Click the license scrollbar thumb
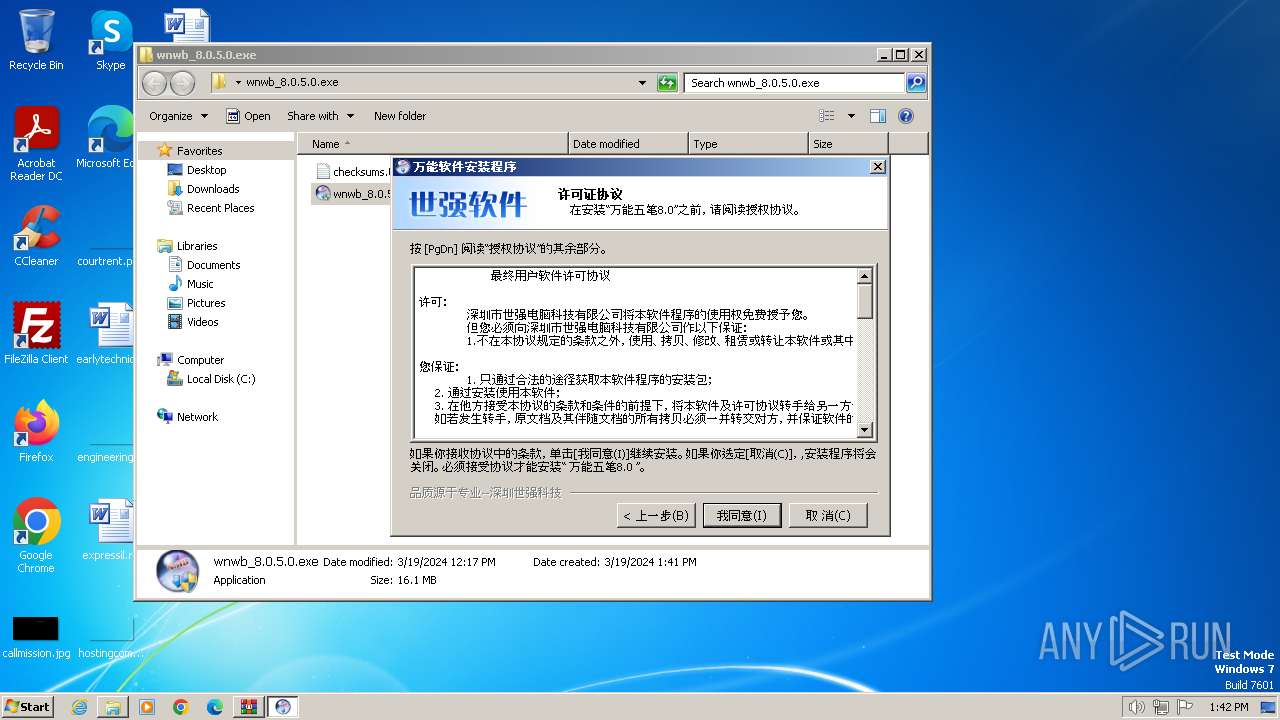This screenshot has height=720, width=1280. pos(865,301)
